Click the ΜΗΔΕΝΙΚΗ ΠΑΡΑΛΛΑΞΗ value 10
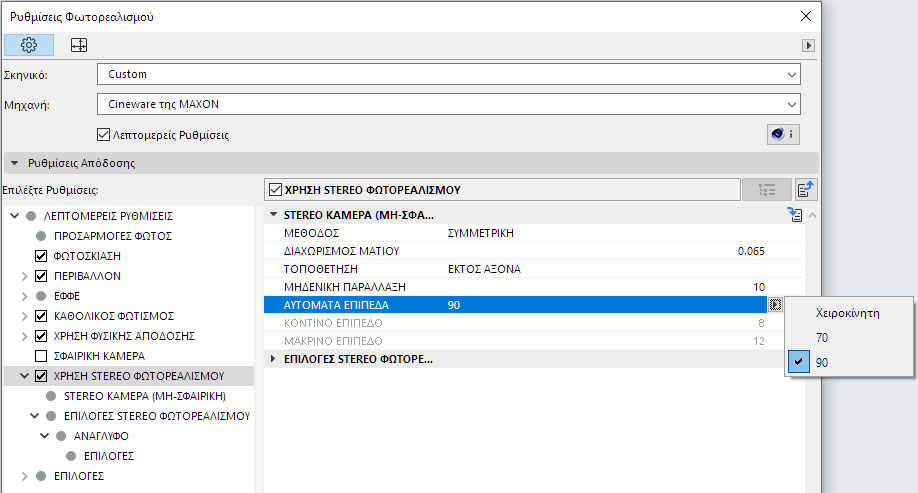The width and height of the screenshot is (918, 493). [759, 287]
